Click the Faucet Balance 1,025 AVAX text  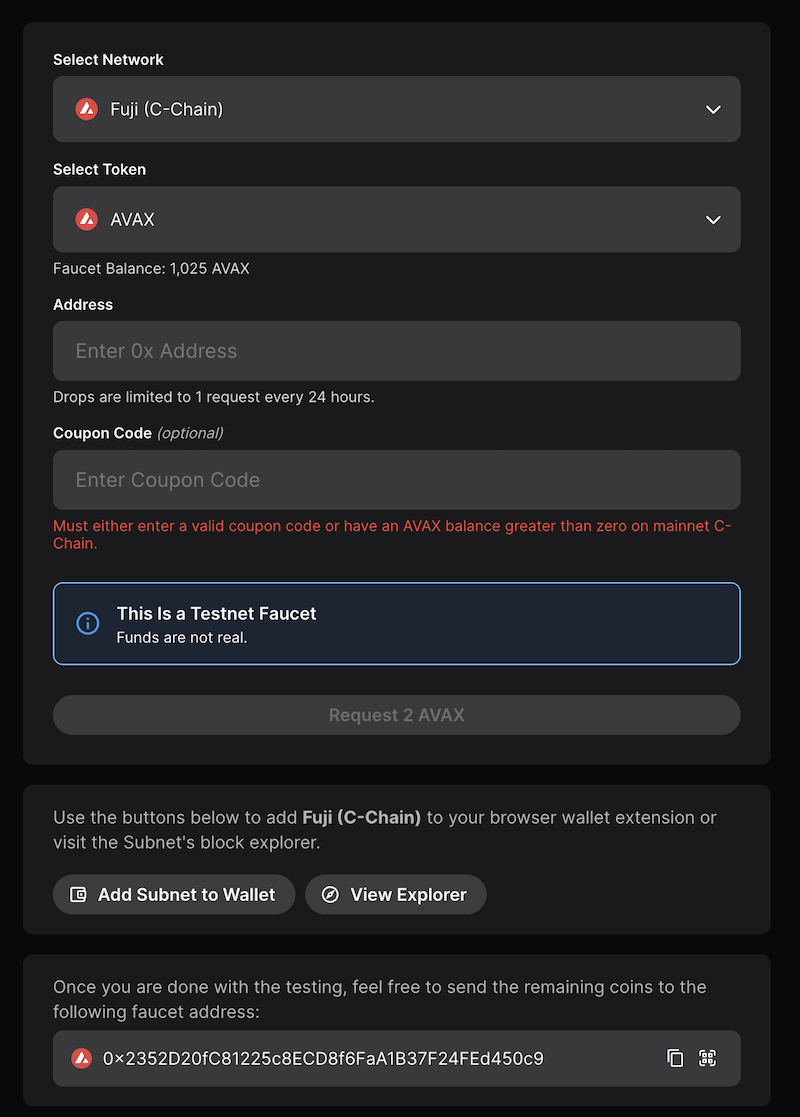pyautogui.click(x=150, y=268)
